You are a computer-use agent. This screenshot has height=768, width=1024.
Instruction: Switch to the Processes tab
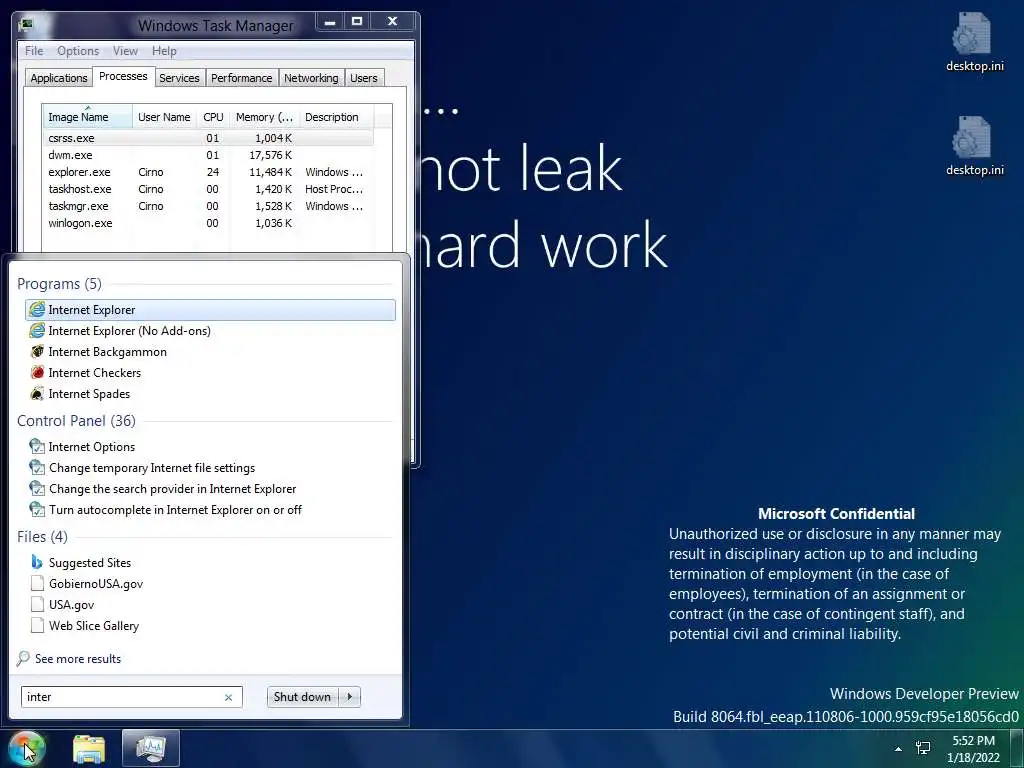(x=123, y=76)
